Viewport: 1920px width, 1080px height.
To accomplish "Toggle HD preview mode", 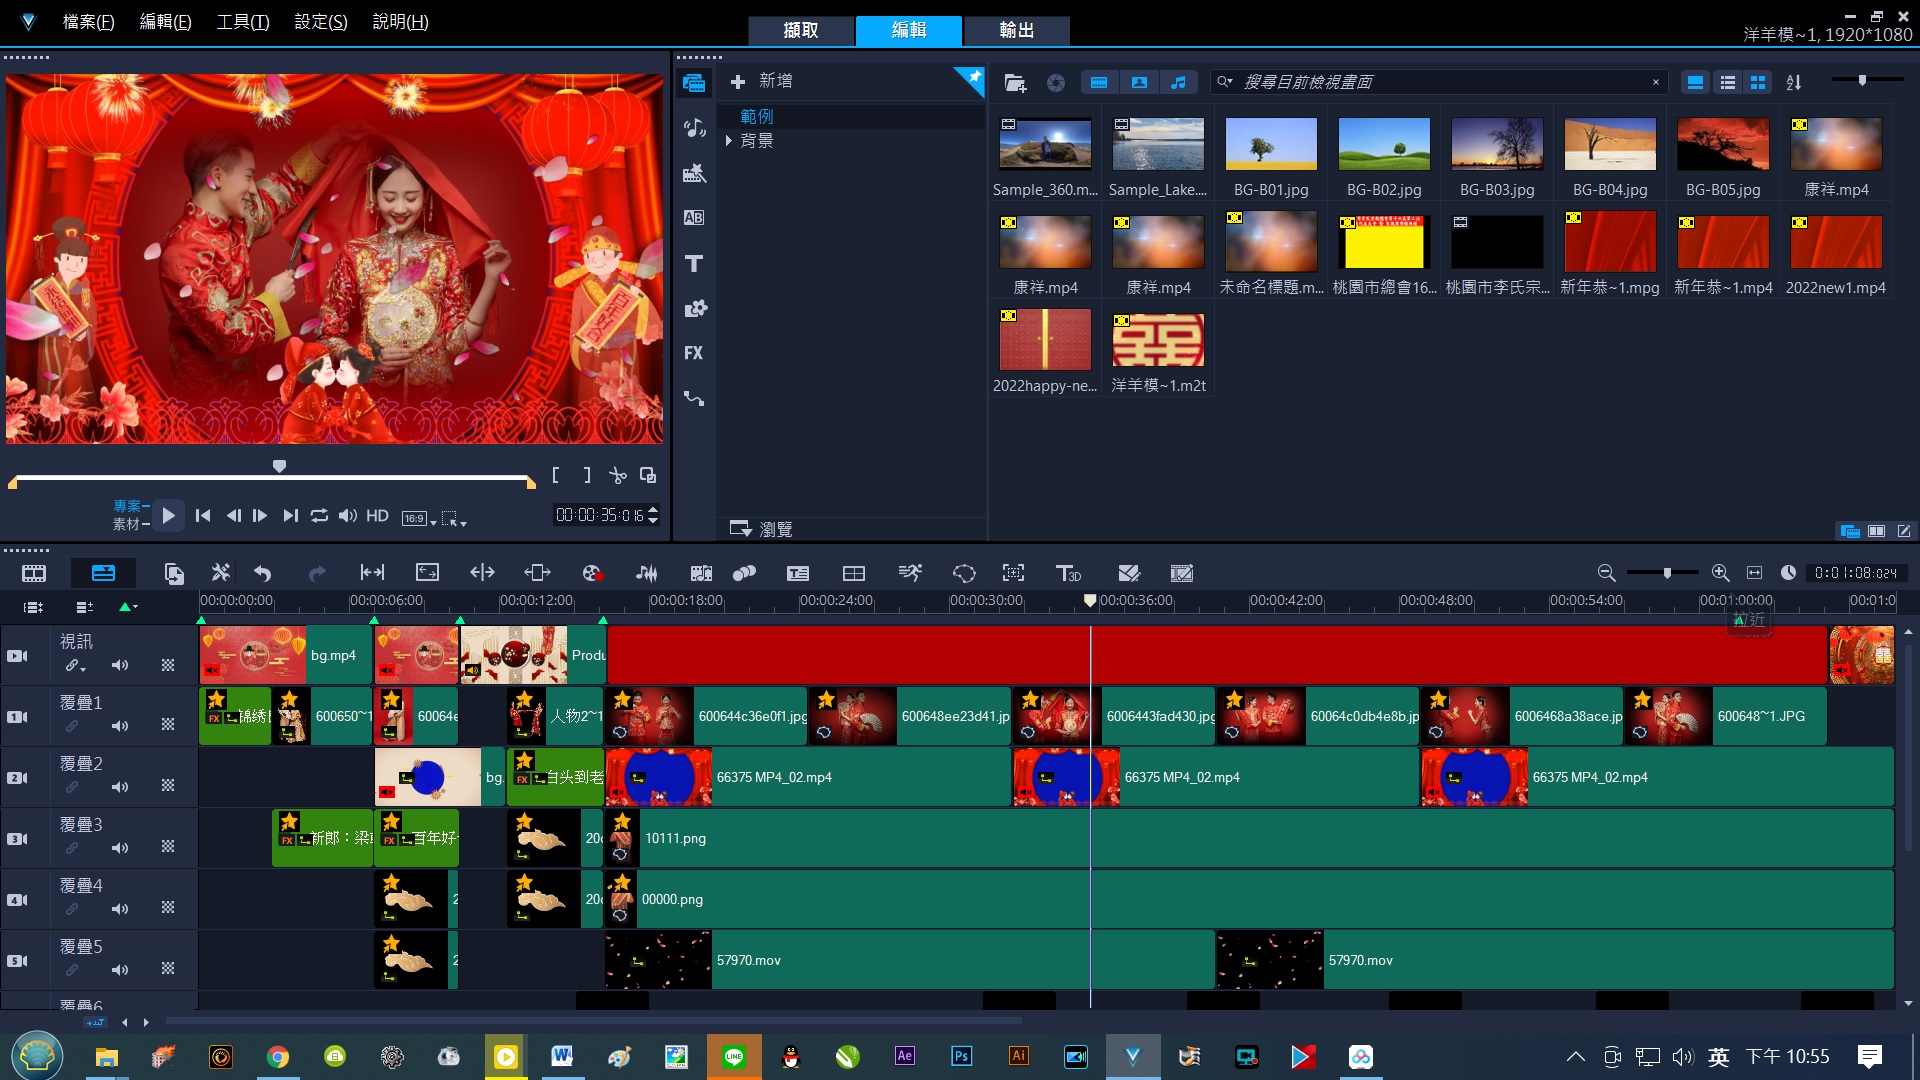I will point(377,516).
